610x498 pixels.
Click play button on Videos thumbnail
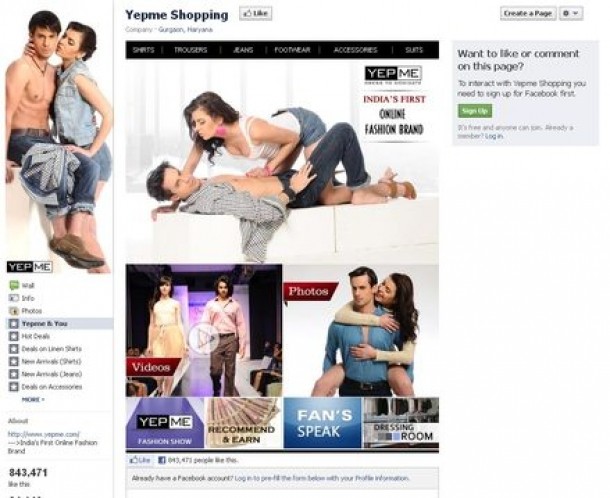tap(203, 339)
